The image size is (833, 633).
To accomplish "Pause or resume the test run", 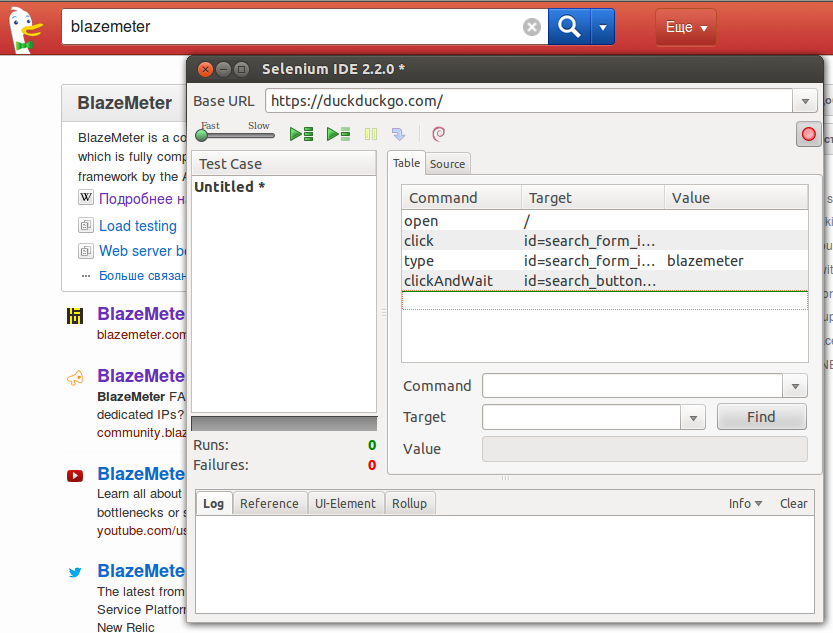I will tap(371, 134).
